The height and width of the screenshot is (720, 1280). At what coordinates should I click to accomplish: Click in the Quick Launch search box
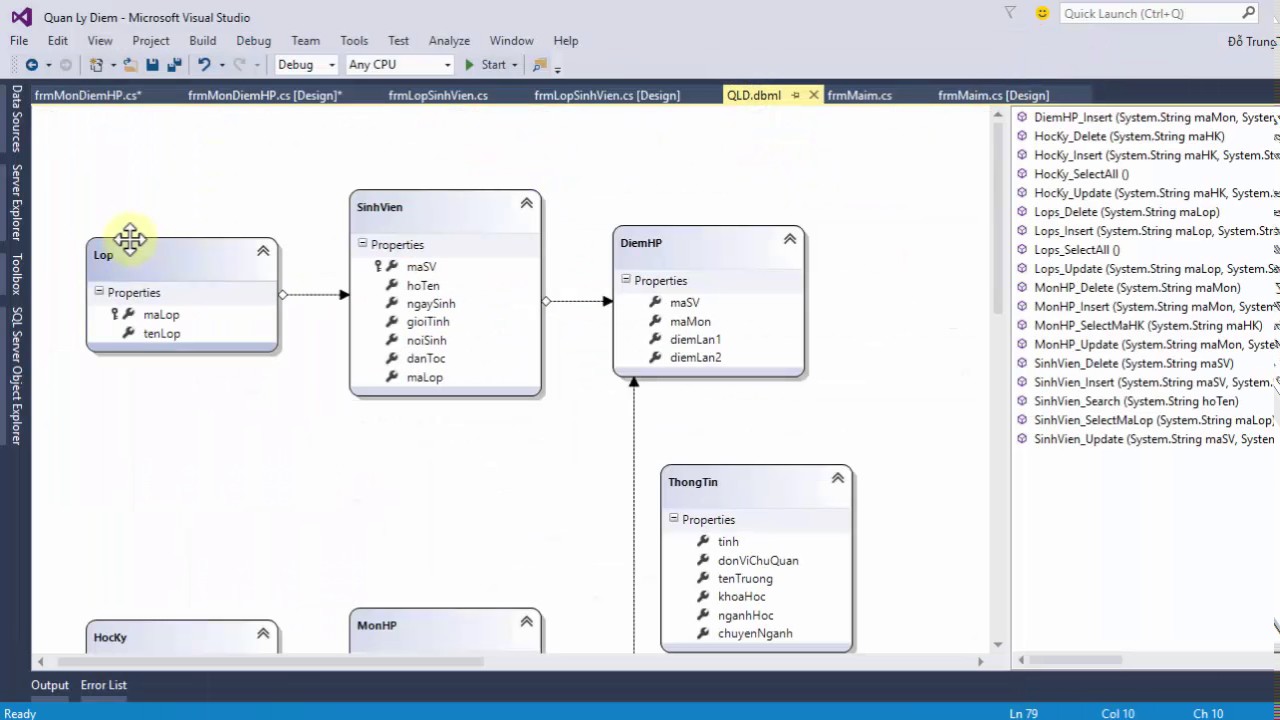(1150, 13)
